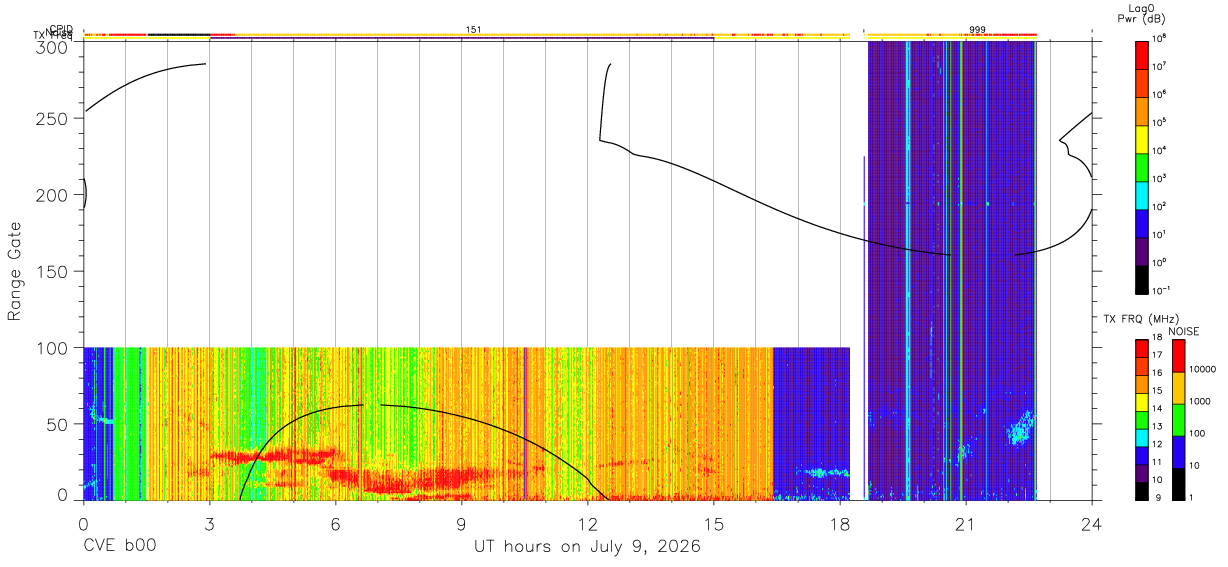The width and height of the screenshot is (1228, 567).
Task: Click the 'CVE b00' radar label
Action: 119,546
